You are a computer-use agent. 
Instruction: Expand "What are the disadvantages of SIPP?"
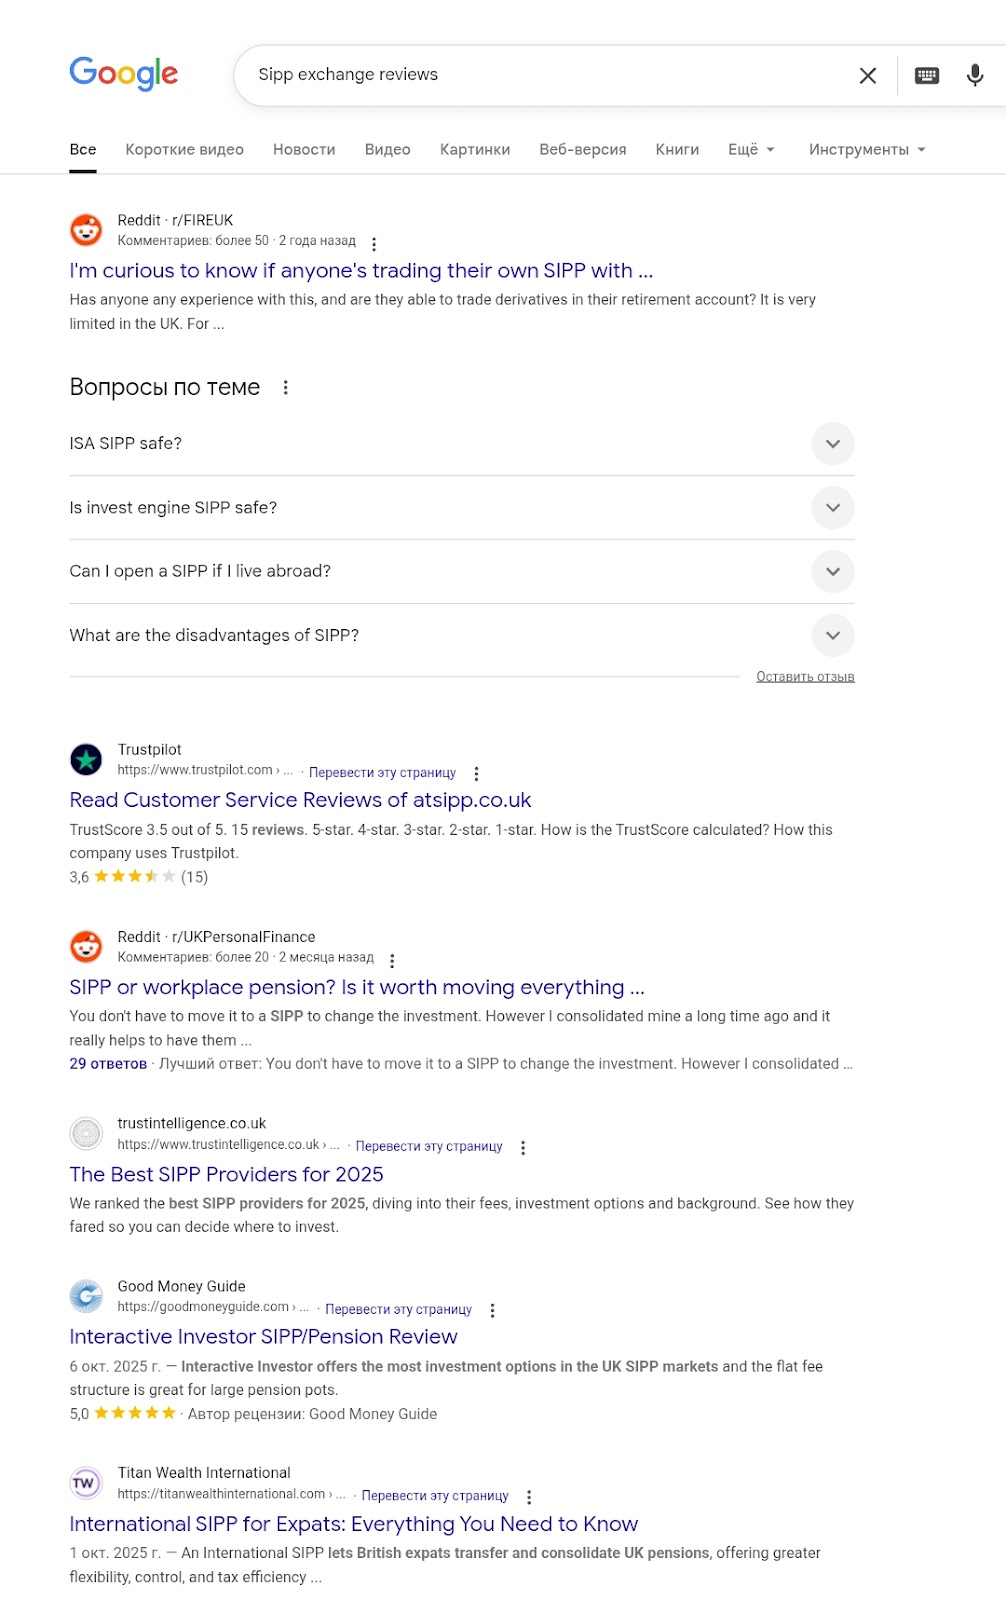tap(832, 635)
